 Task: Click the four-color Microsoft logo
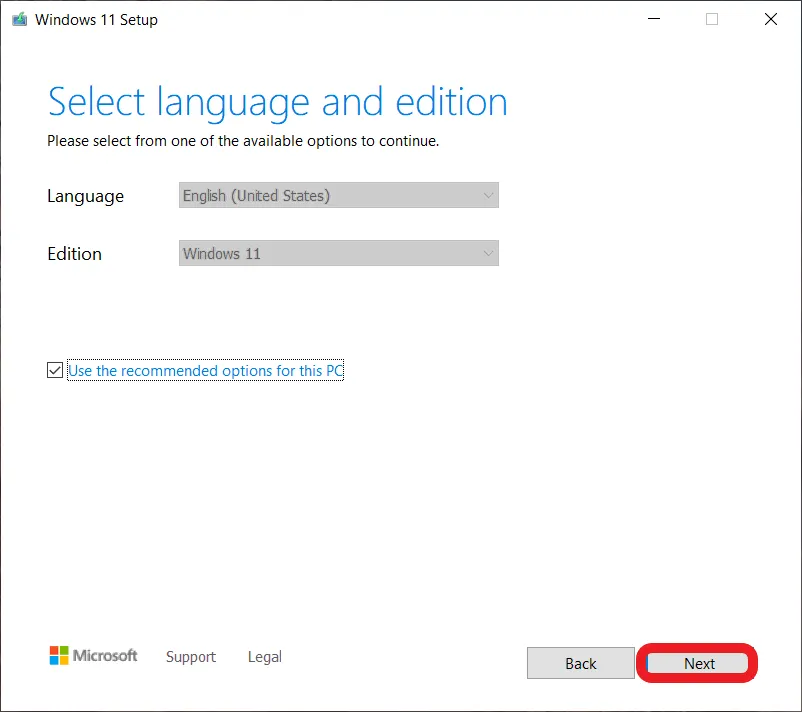[60, 656]
